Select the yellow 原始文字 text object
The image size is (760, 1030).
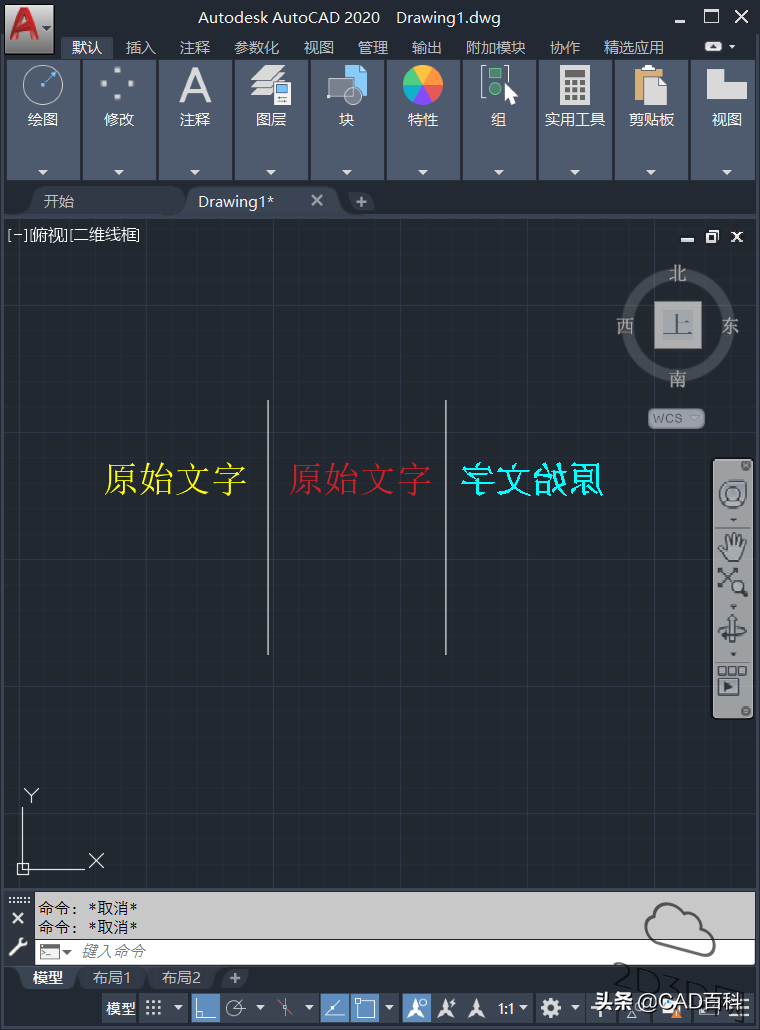coord(175,478)
